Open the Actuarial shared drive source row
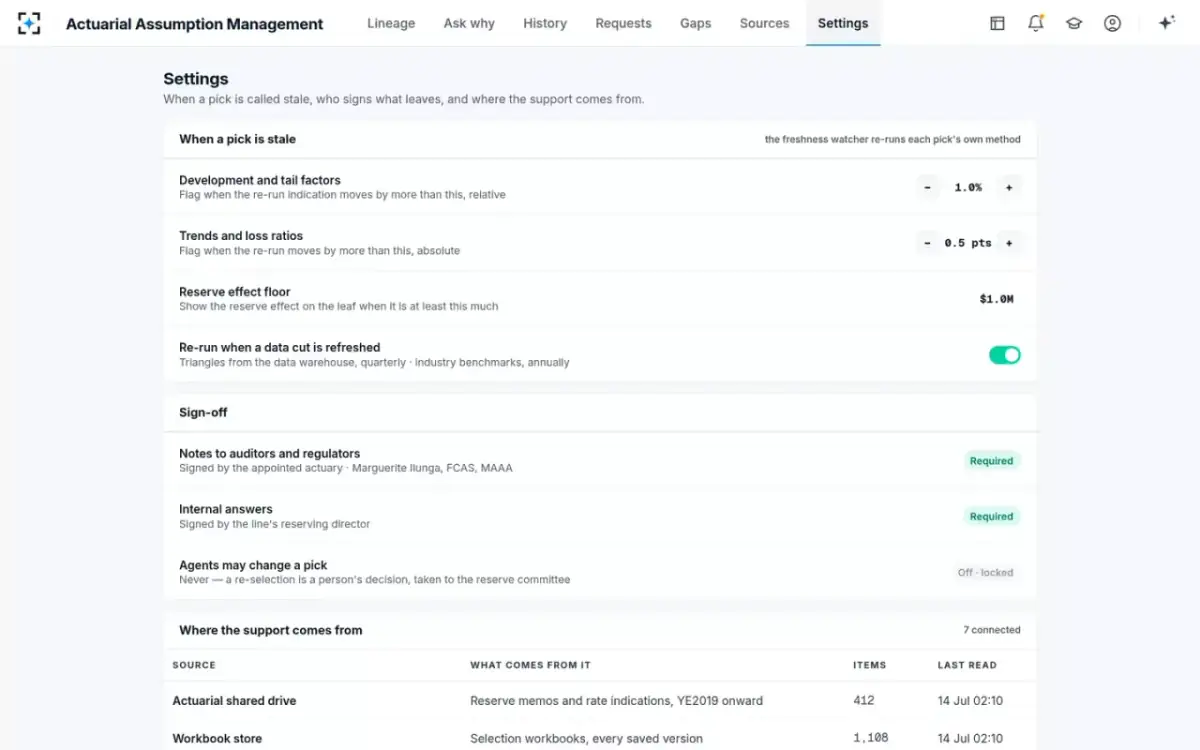 click(x=600, y=701)
